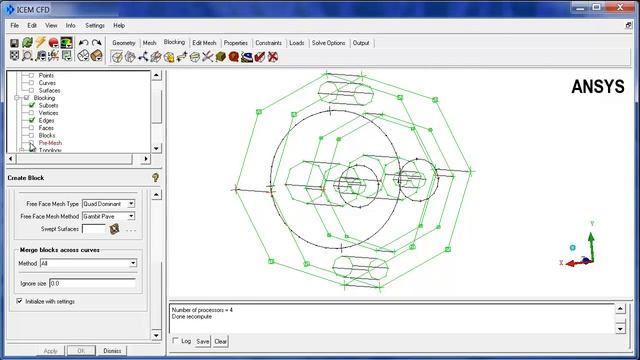Click the Save Project floppy disk icon
Viewport: 640px width, 360px height.
tap(14, 42)
